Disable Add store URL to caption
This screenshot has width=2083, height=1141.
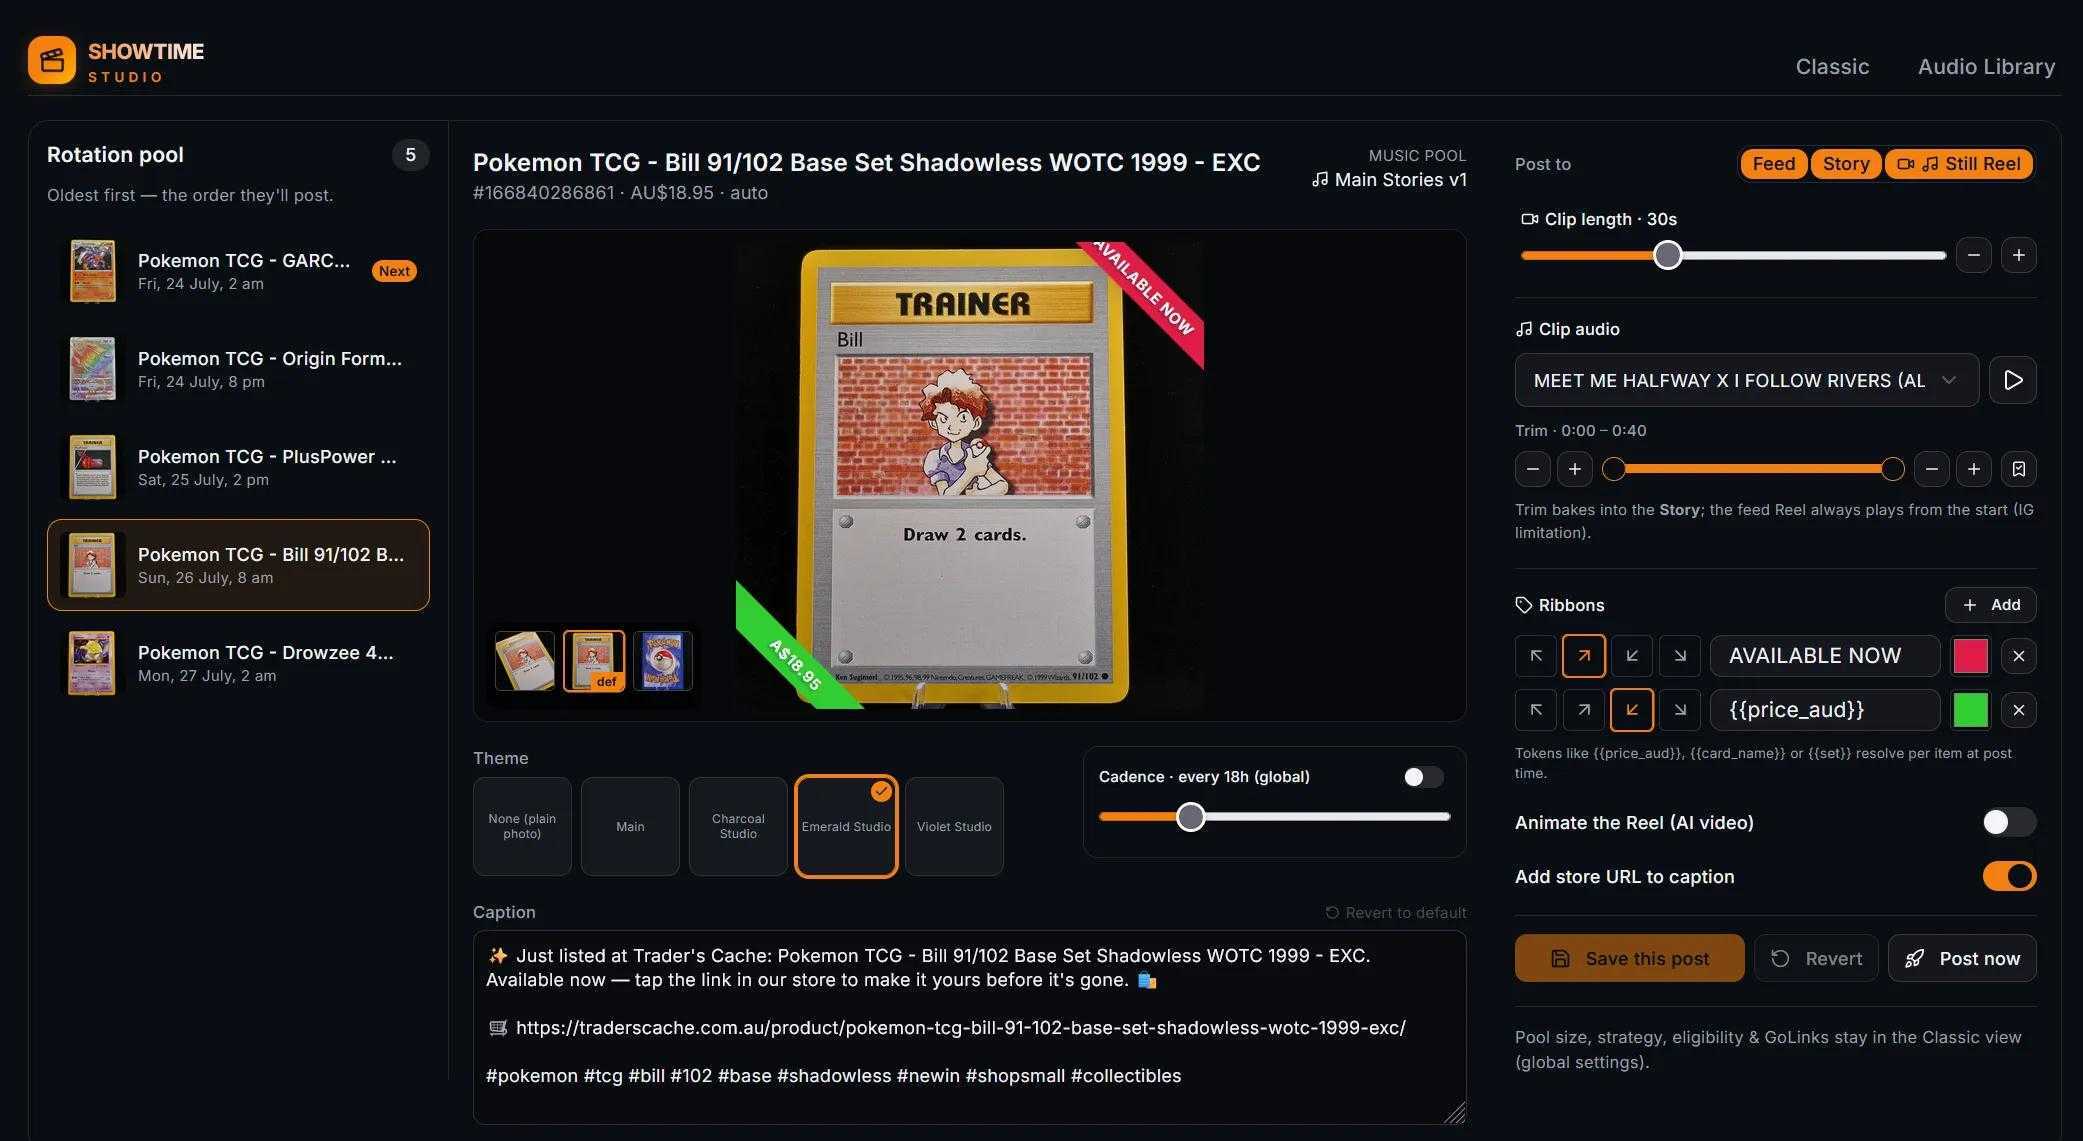[2010, 876]
